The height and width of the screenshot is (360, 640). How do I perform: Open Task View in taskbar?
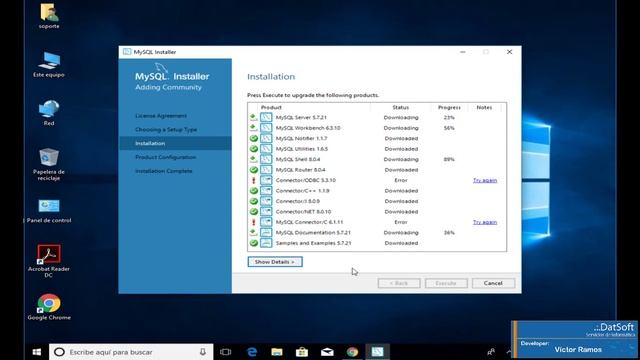[225, 352]
